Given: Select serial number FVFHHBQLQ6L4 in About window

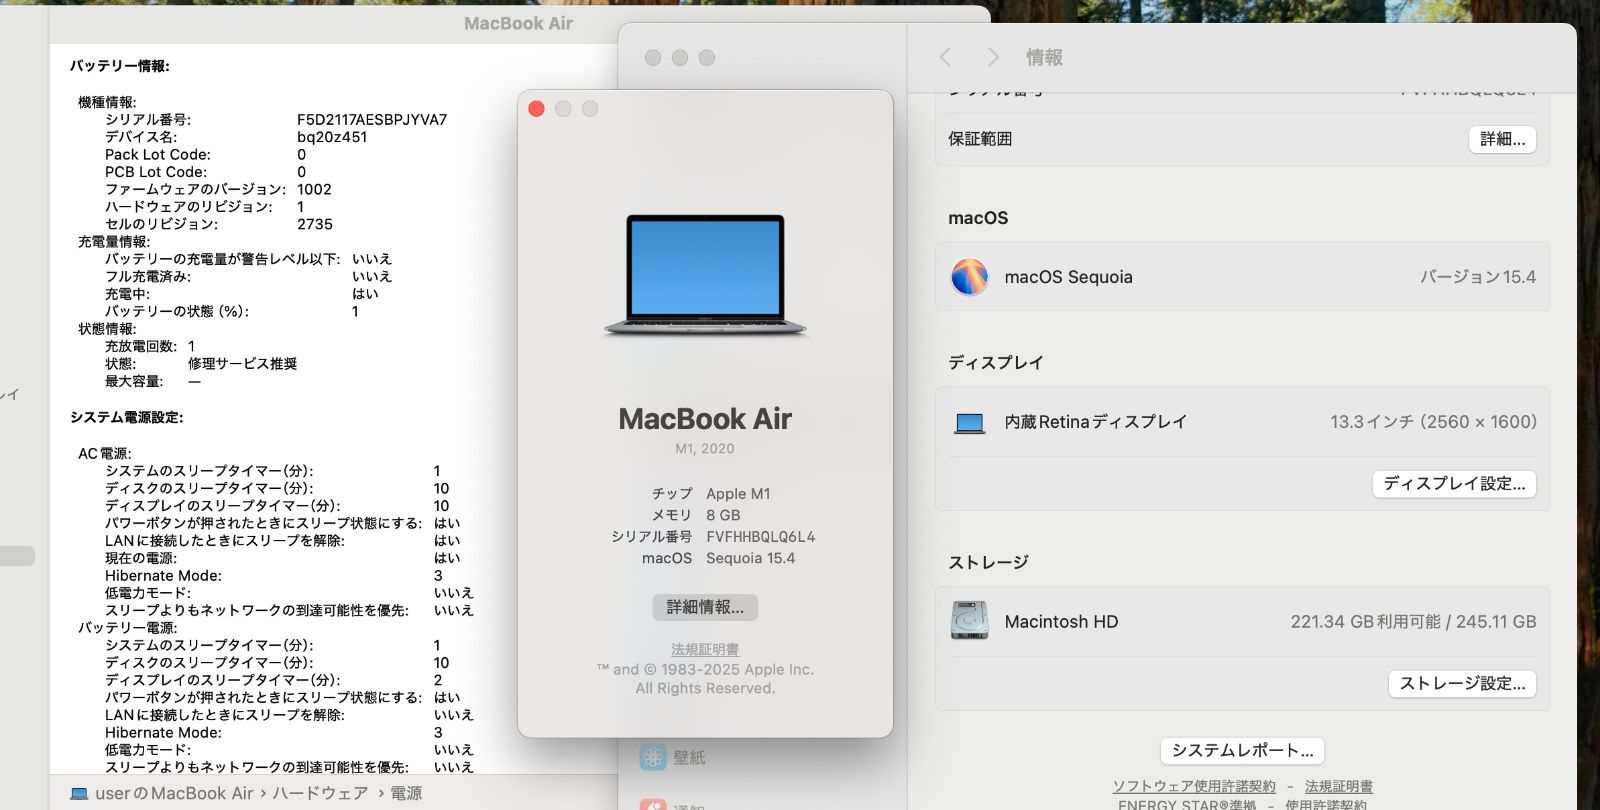Looking at the screenshot, I should (760, 537).
